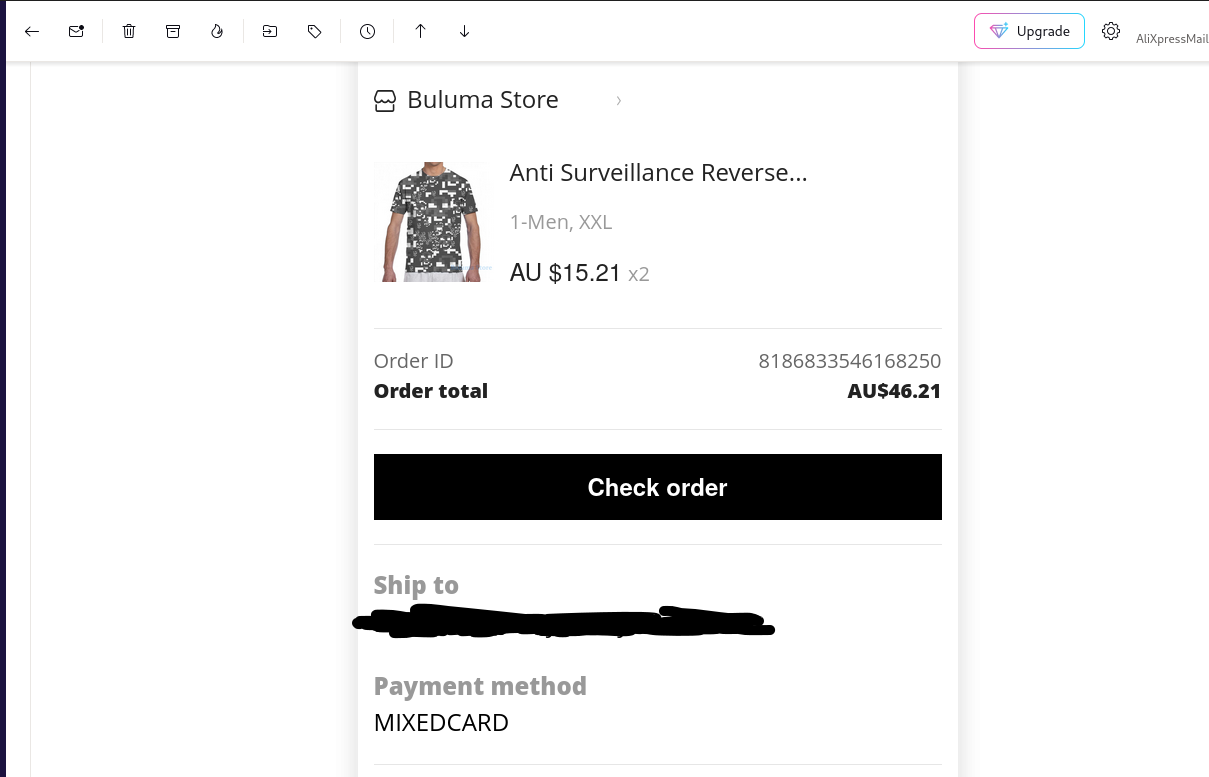
Task: Open settings via the gear icon
Action: tap(1111, 31)
